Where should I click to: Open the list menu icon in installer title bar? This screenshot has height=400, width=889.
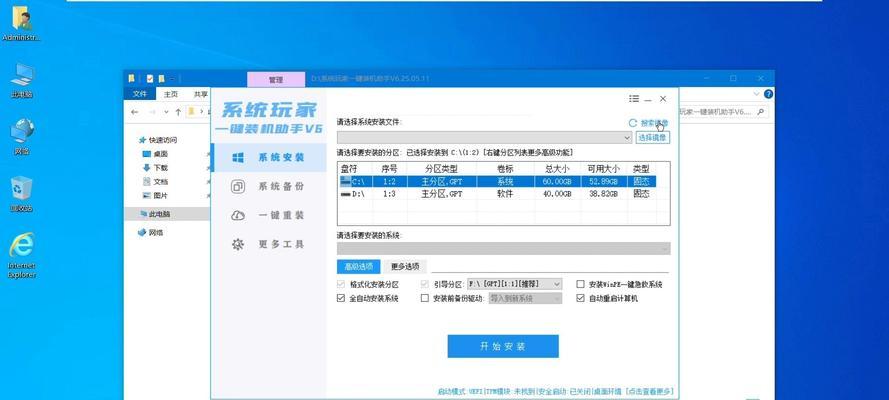click(634, 99)
